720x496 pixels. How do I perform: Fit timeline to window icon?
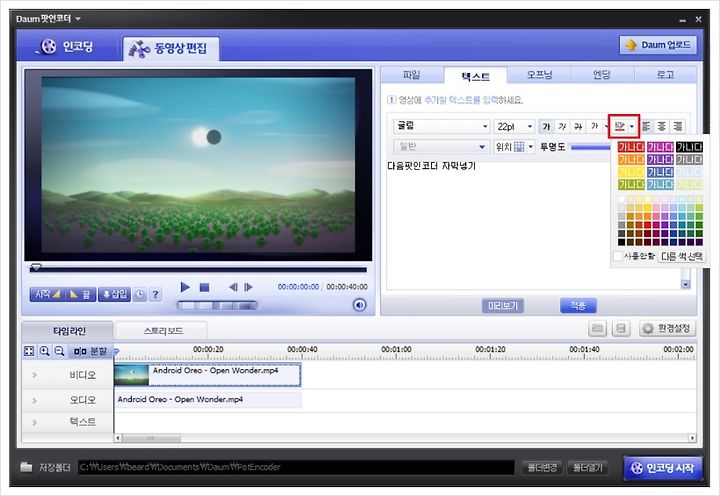(29, 351)
